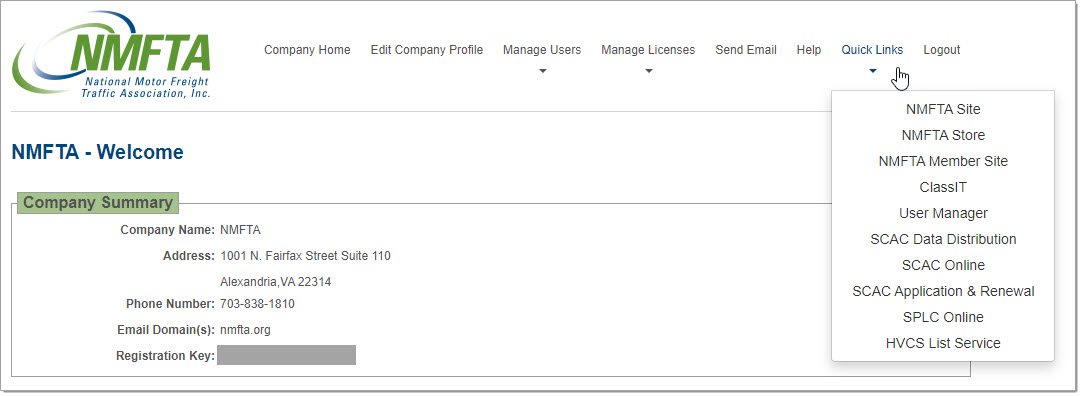Expand the Manage Licenses dropdown arrow
Viewport: 1081px width, 396px height.
649,71
